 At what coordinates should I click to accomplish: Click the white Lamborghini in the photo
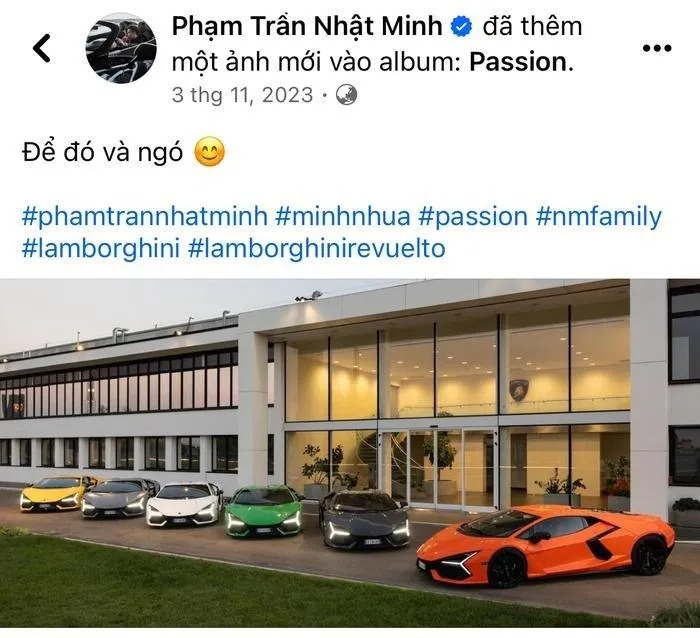tap(183, 502)
